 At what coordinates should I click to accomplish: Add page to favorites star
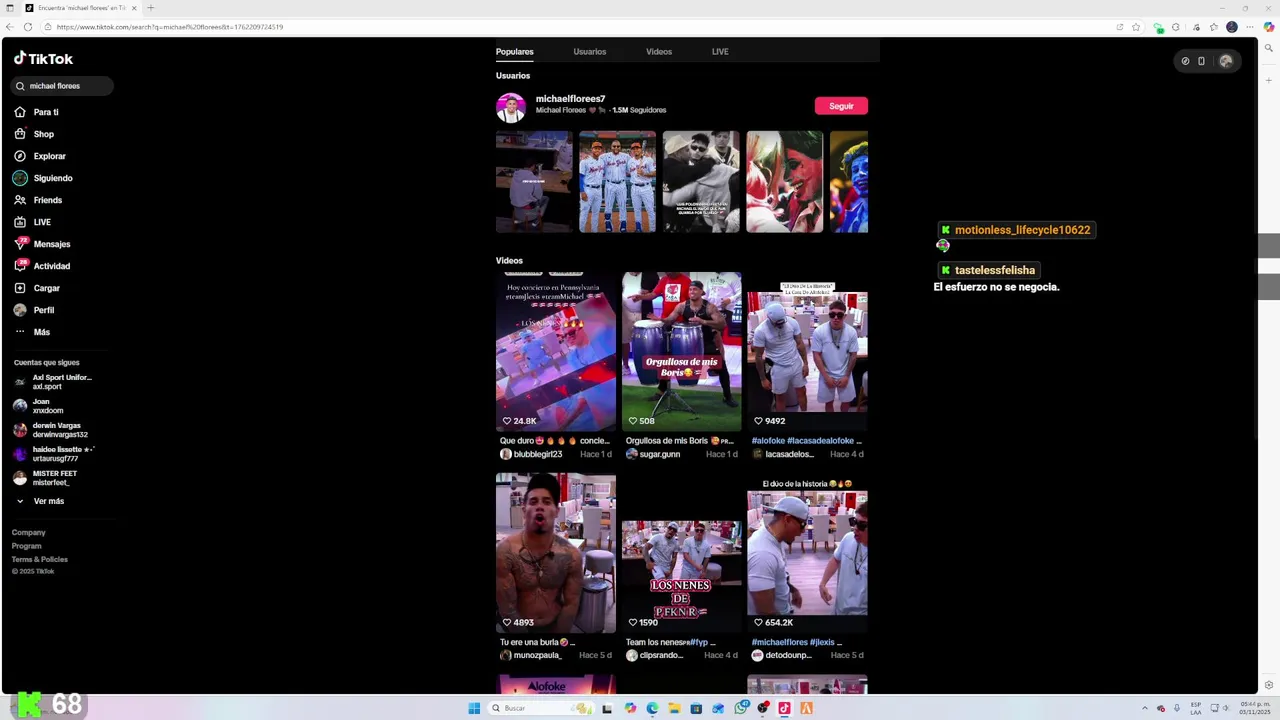pyautogui.click(x=1136, y=27)
